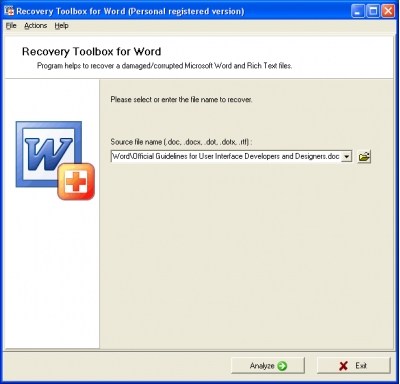Click the 'Please select or enter' instruction text
400x384 pixels.
(181, 99)
